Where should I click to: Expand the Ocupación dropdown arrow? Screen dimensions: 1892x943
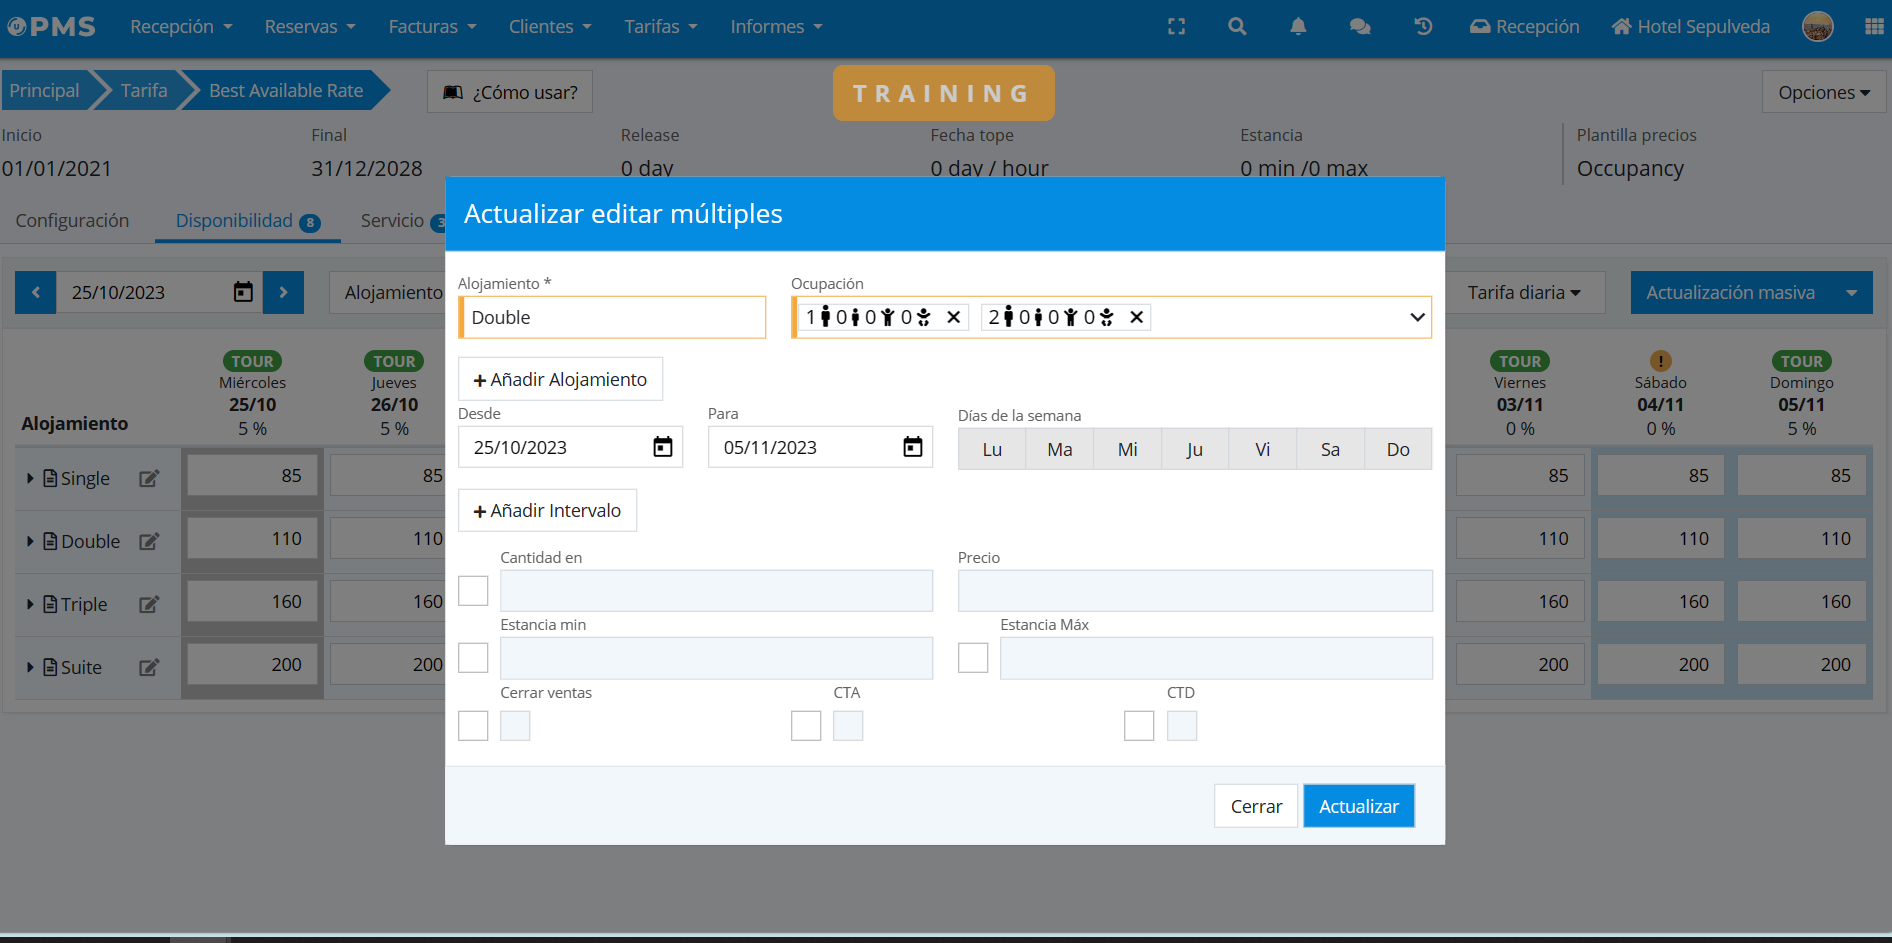(x=1416, y=317)
